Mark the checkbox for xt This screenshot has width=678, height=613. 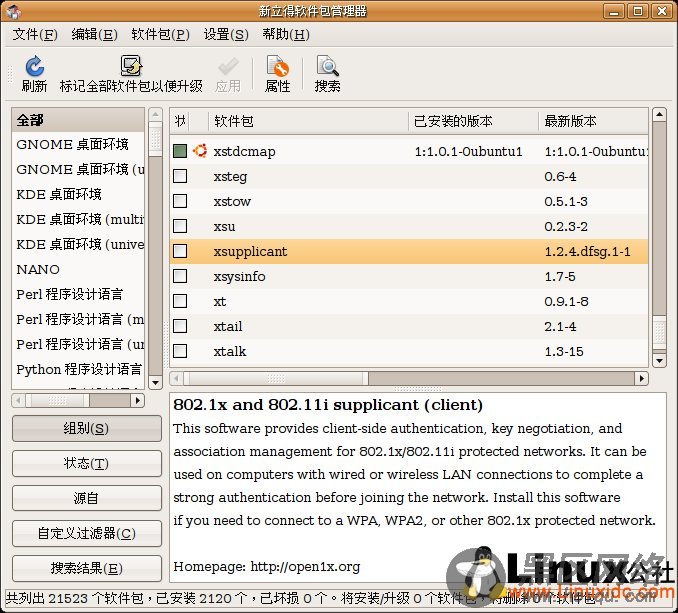(180, 301)
